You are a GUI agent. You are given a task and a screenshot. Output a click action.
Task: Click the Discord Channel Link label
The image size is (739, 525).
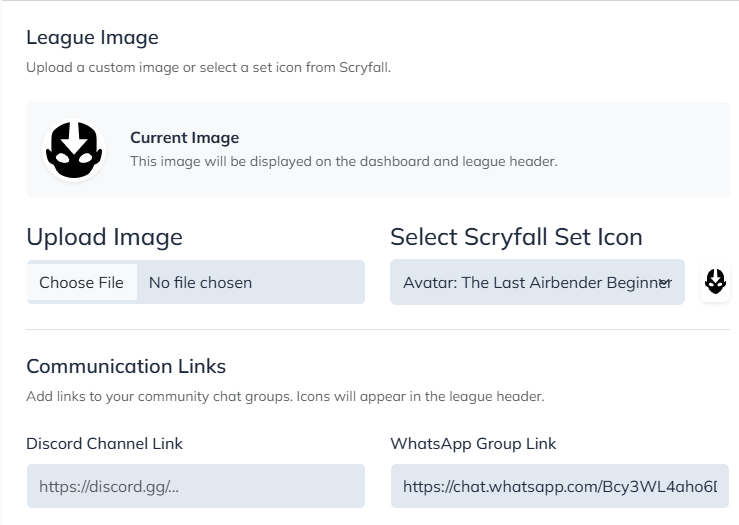click(x=105, y=443)
